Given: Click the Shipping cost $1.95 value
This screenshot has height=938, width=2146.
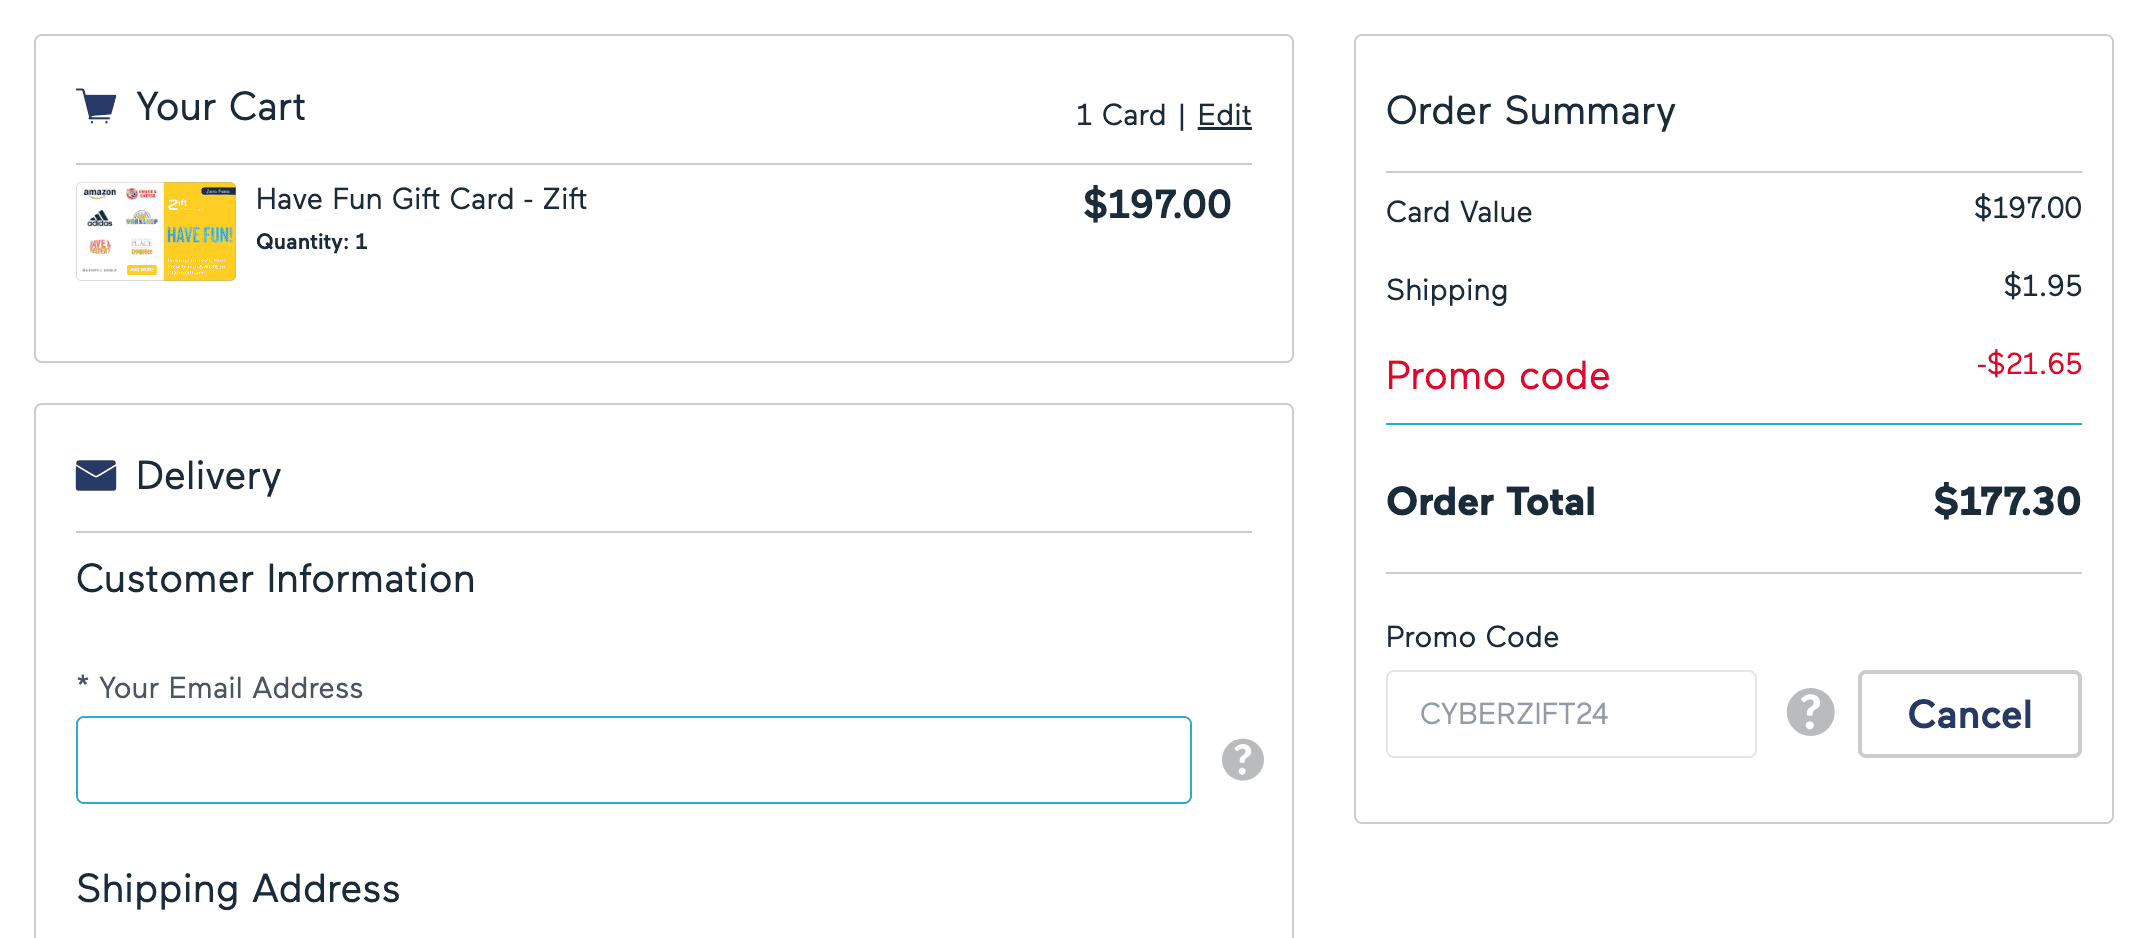Looking at the screenshot, I should pyautogui.click(x=2042, y=286).
